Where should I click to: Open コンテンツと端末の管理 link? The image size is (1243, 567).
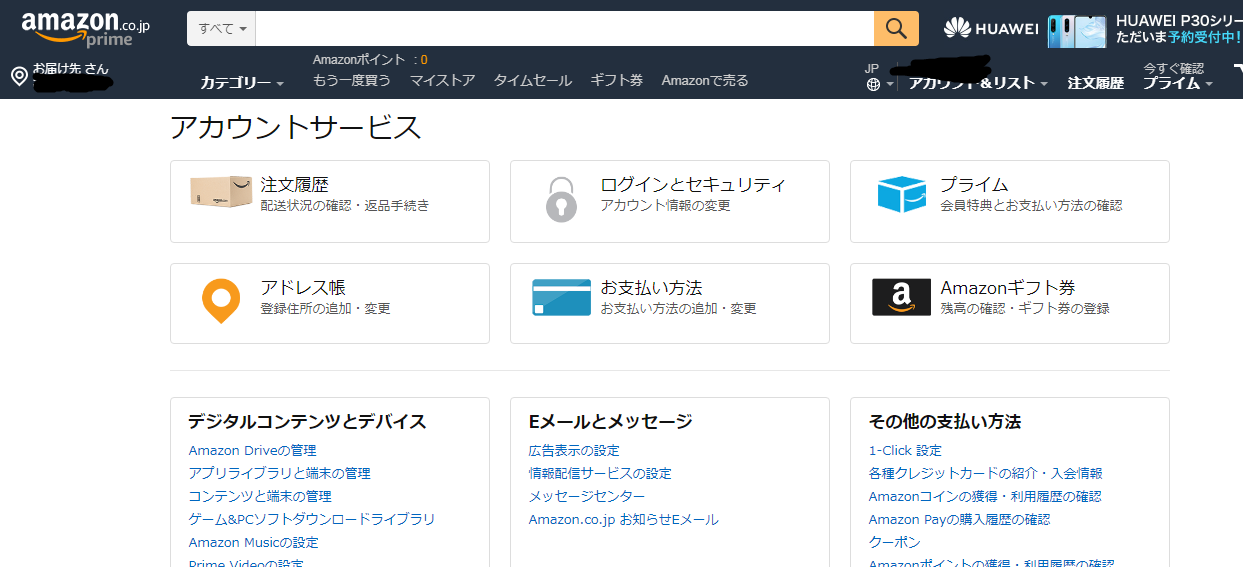[x=260, y=497]
